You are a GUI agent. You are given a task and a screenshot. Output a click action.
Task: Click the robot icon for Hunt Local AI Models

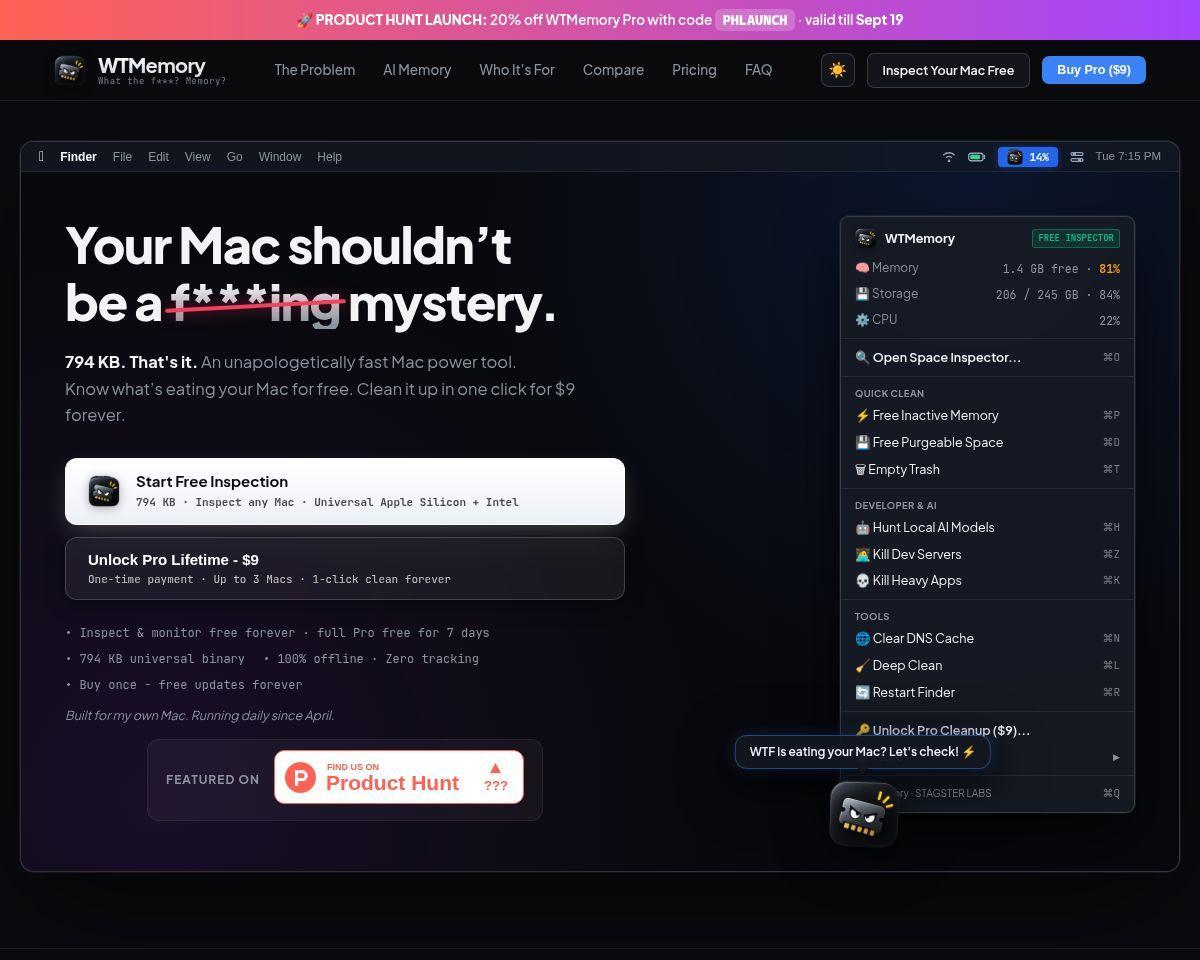pyautogui.click(x=862, y=528)
